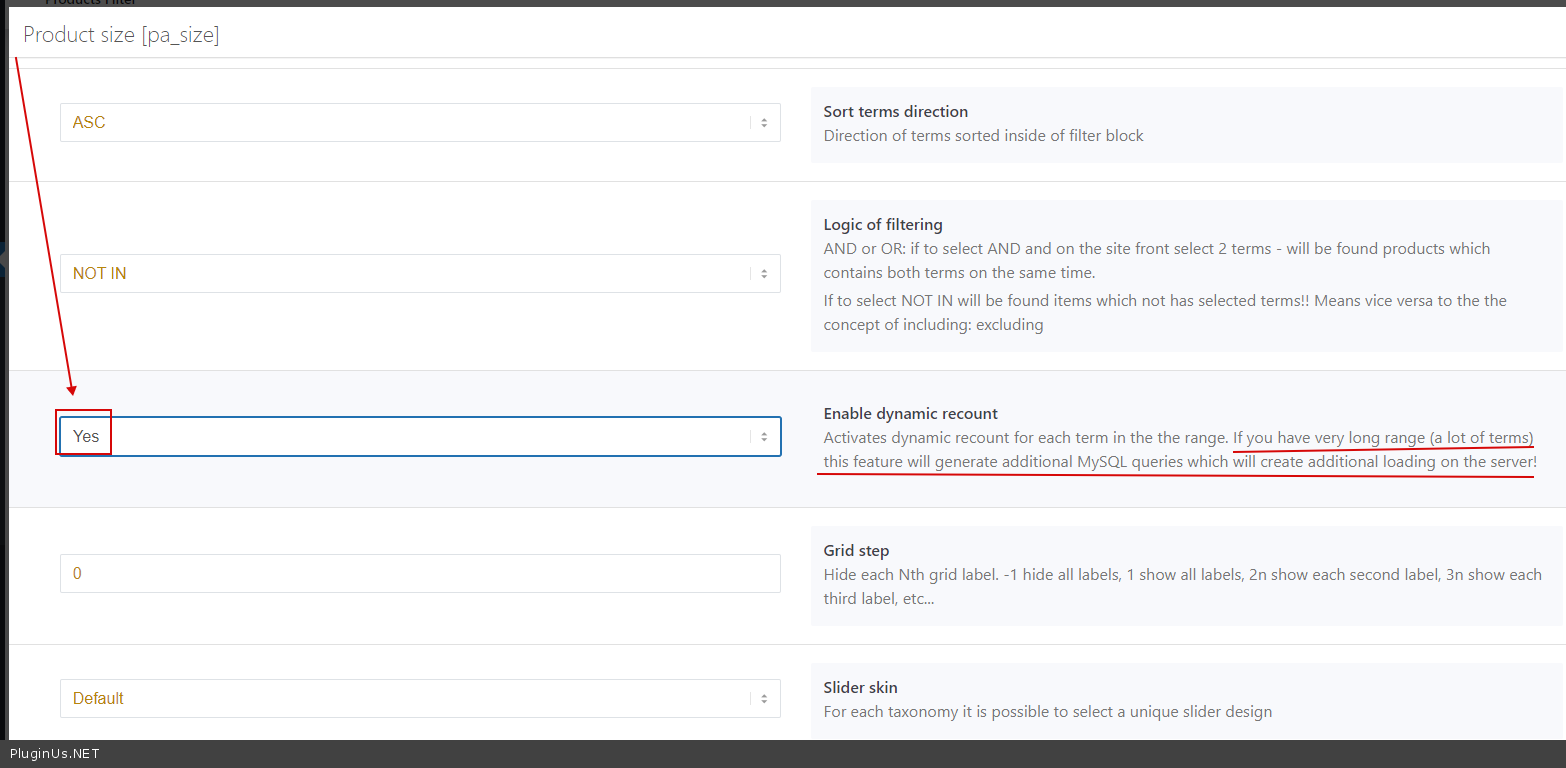
Task: Click the 'Logic of filtering' heading
Action: (882, 225)
